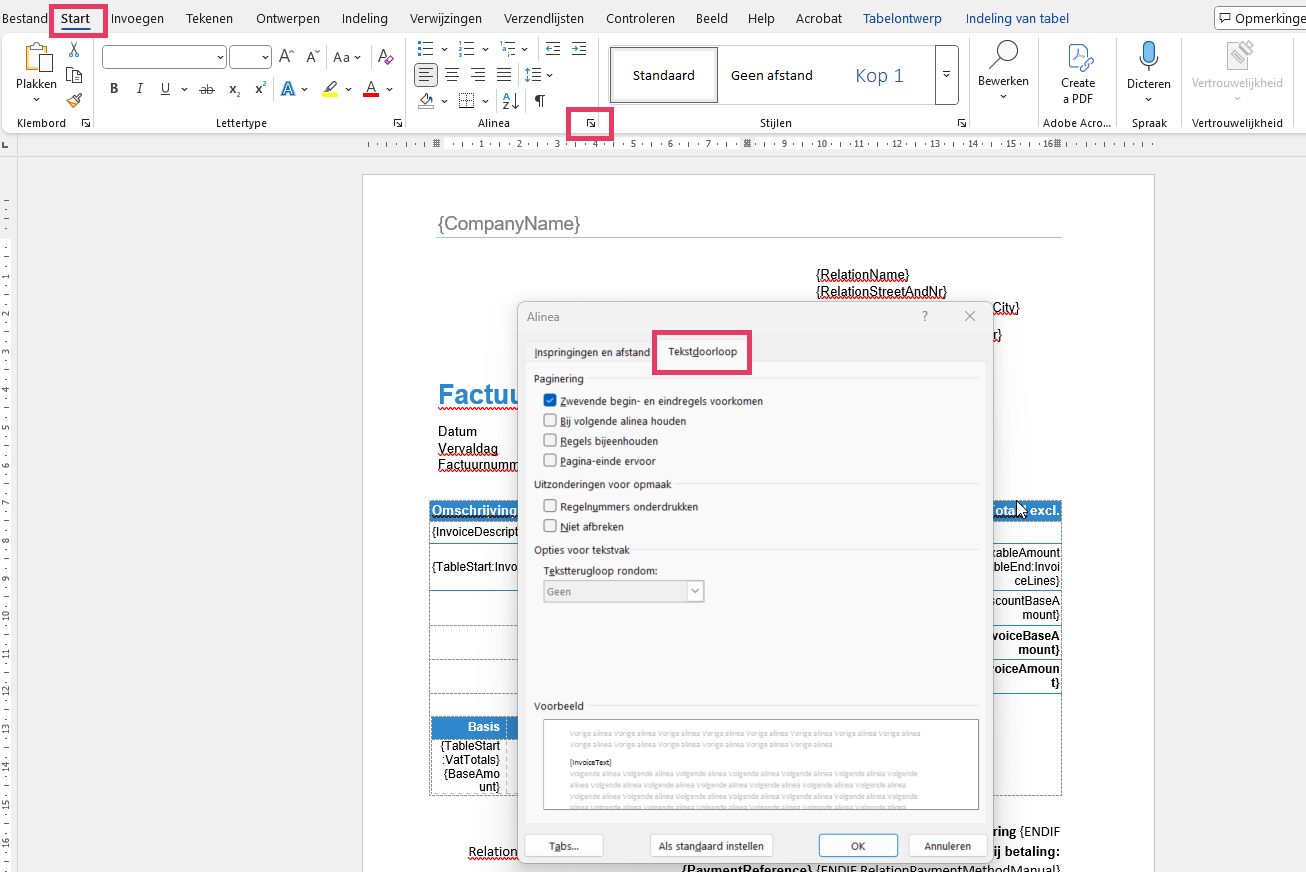Click the Als standaard instellen button
This screenshot has width=1306, height=872.
tap(711, 845)
